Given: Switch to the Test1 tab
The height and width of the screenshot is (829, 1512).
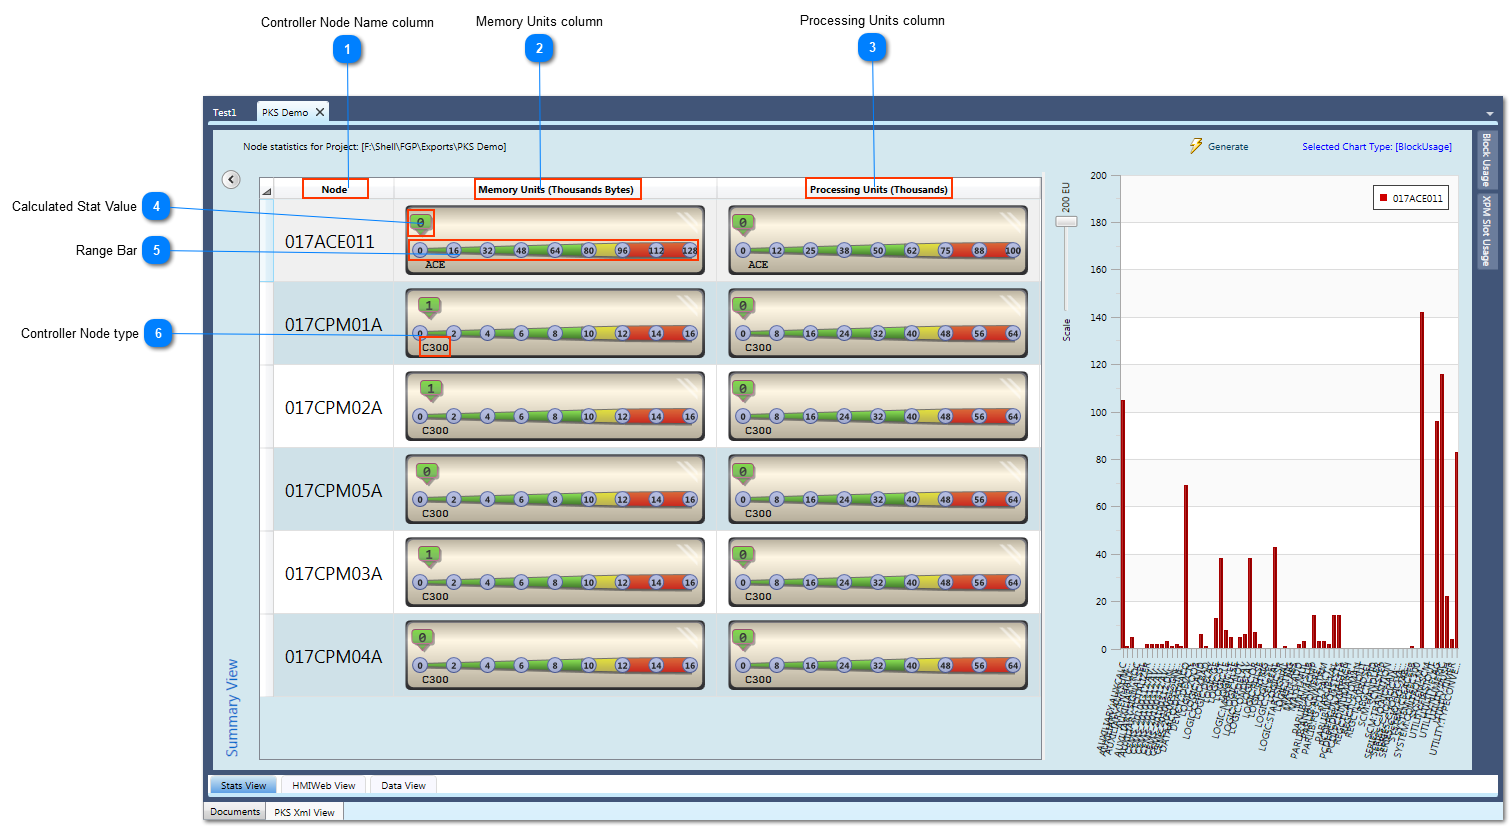Looking at the screenshot, I should pyautogui.click(x=225, y=113).
